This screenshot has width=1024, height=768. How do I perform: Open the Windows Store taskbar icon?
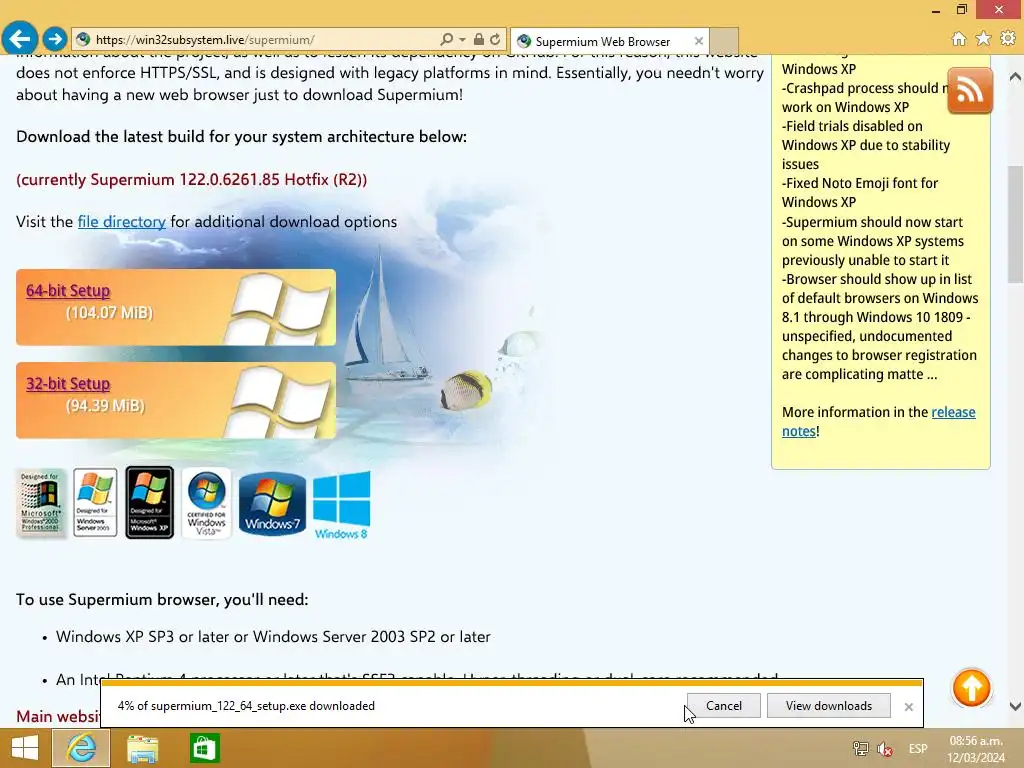pos(204,748)
